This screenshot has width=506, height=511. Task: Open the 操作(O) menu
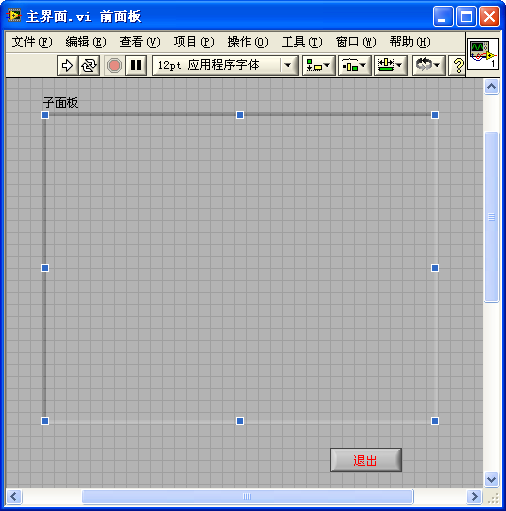click(248, 42)
